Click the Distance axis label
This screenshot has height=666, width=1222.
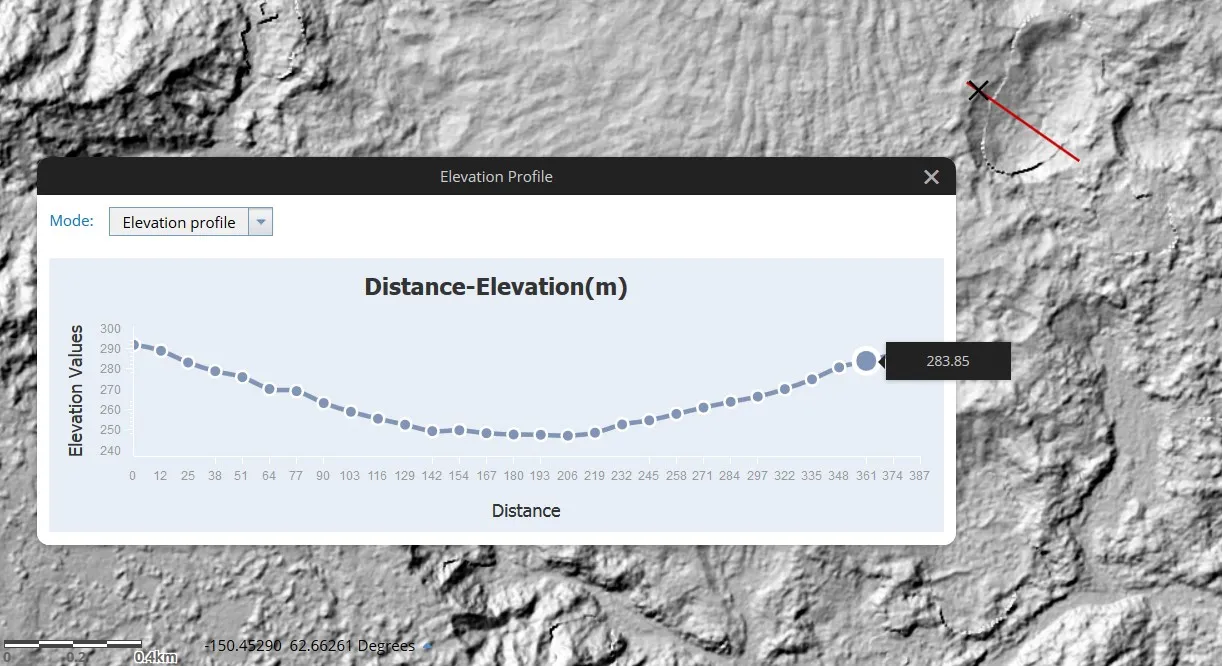point(526,511)
